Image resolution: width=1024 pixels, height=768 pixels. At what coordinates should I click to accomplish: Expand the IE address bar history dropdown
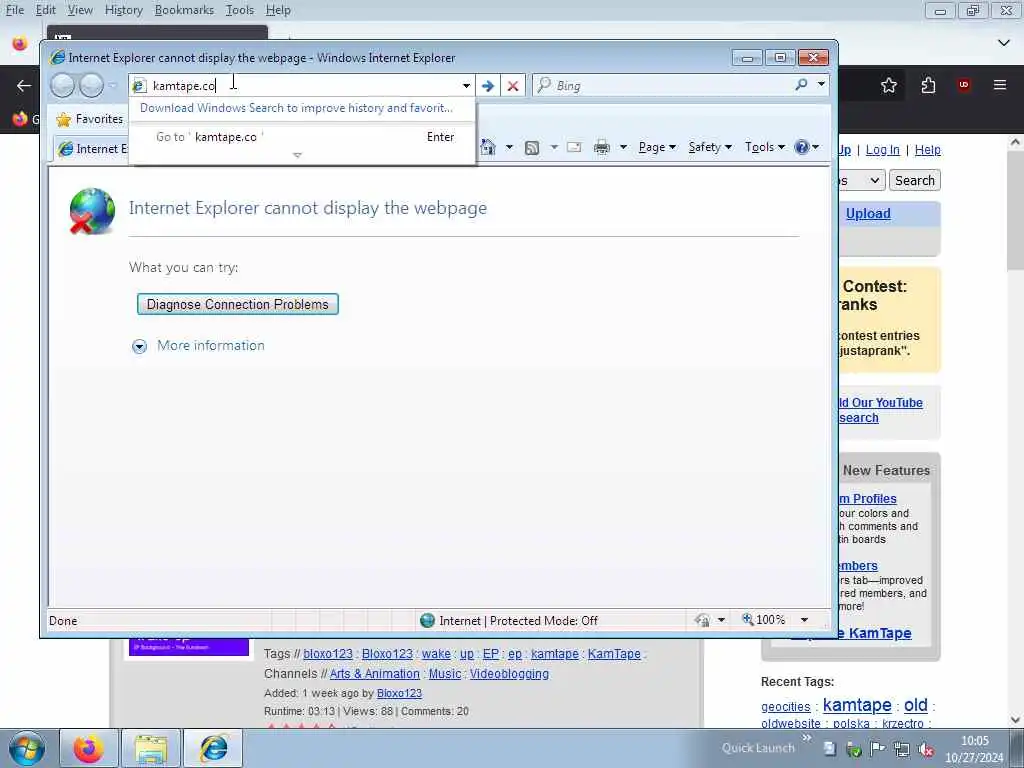(x=466, y=86)
